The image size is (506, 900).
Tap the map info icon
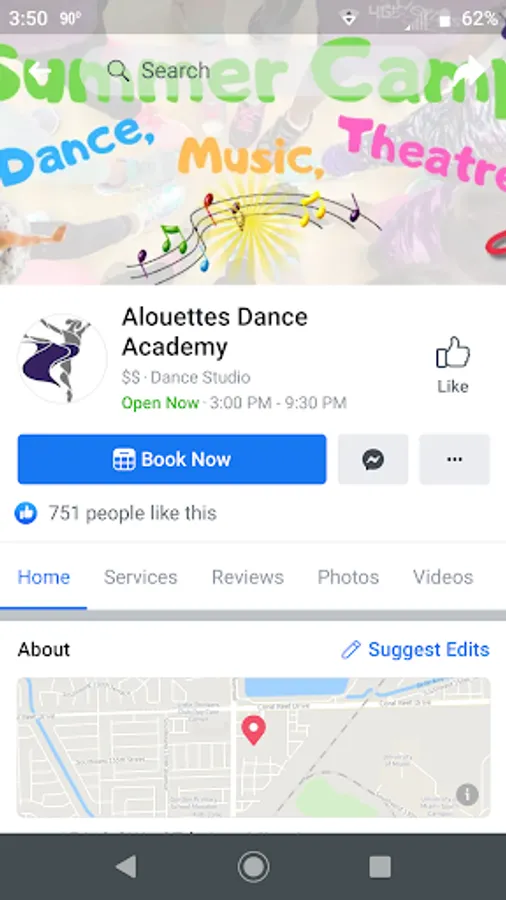click(x=467, y=795)
